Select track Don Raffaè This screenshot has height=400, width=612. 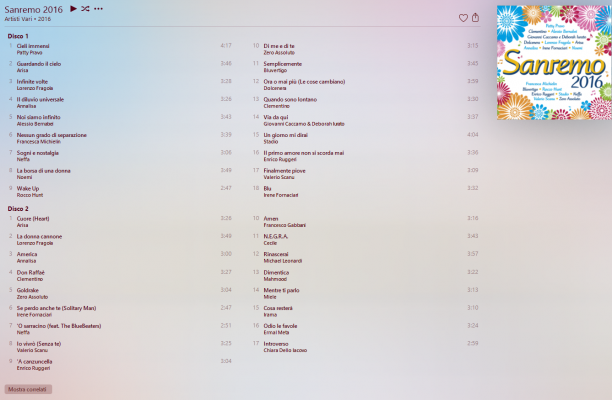[x=30, y=272]
